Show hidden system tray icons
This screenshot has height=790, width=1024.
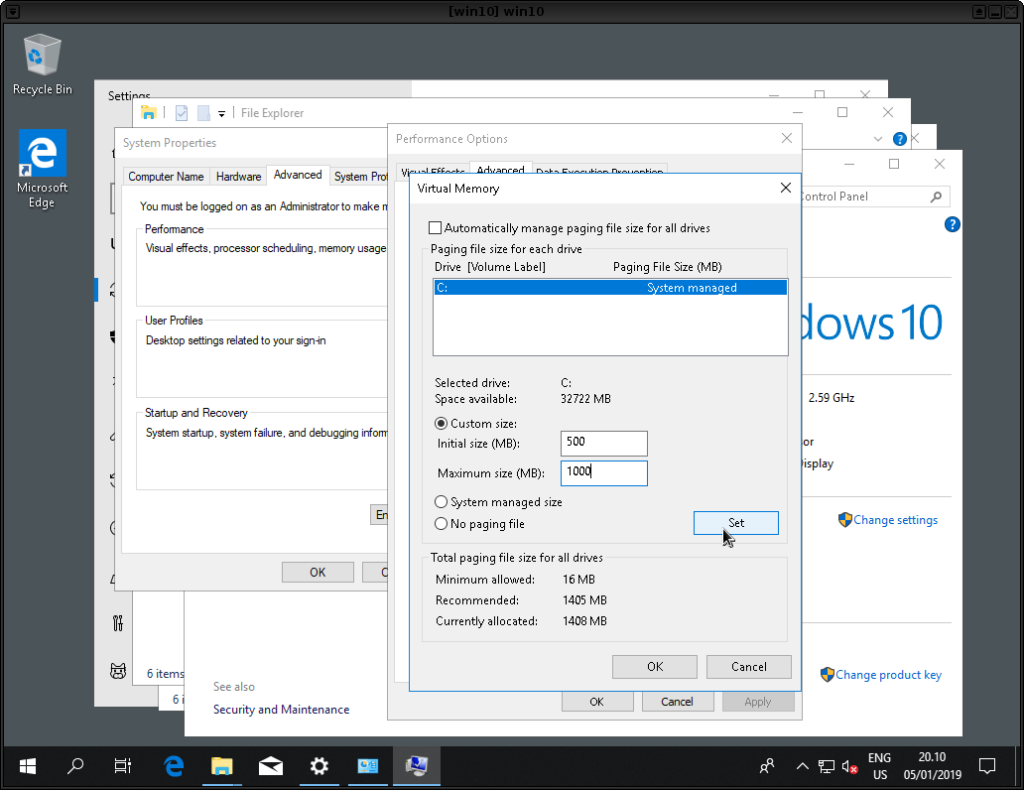803,766
